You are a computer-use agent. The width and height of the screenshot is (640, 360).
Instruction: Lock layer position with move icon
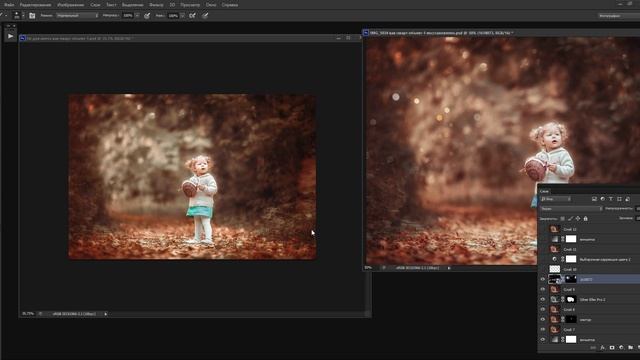pos(578,219)
